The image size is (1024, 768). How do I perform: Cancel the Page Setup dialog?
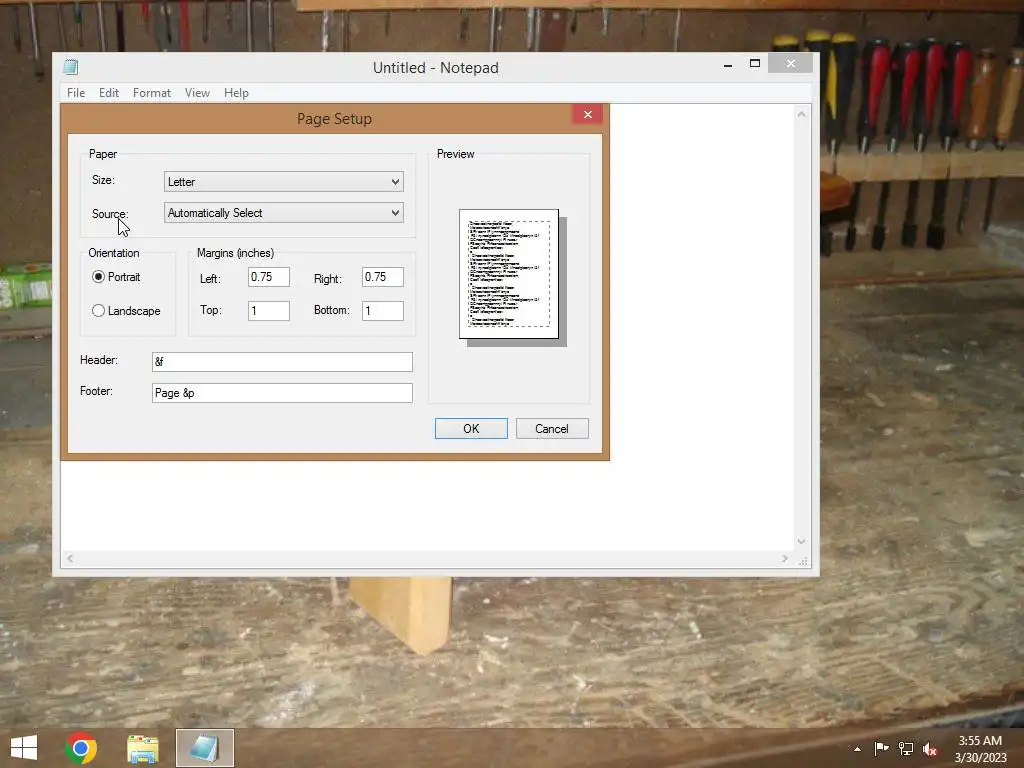tap(552, 428)
